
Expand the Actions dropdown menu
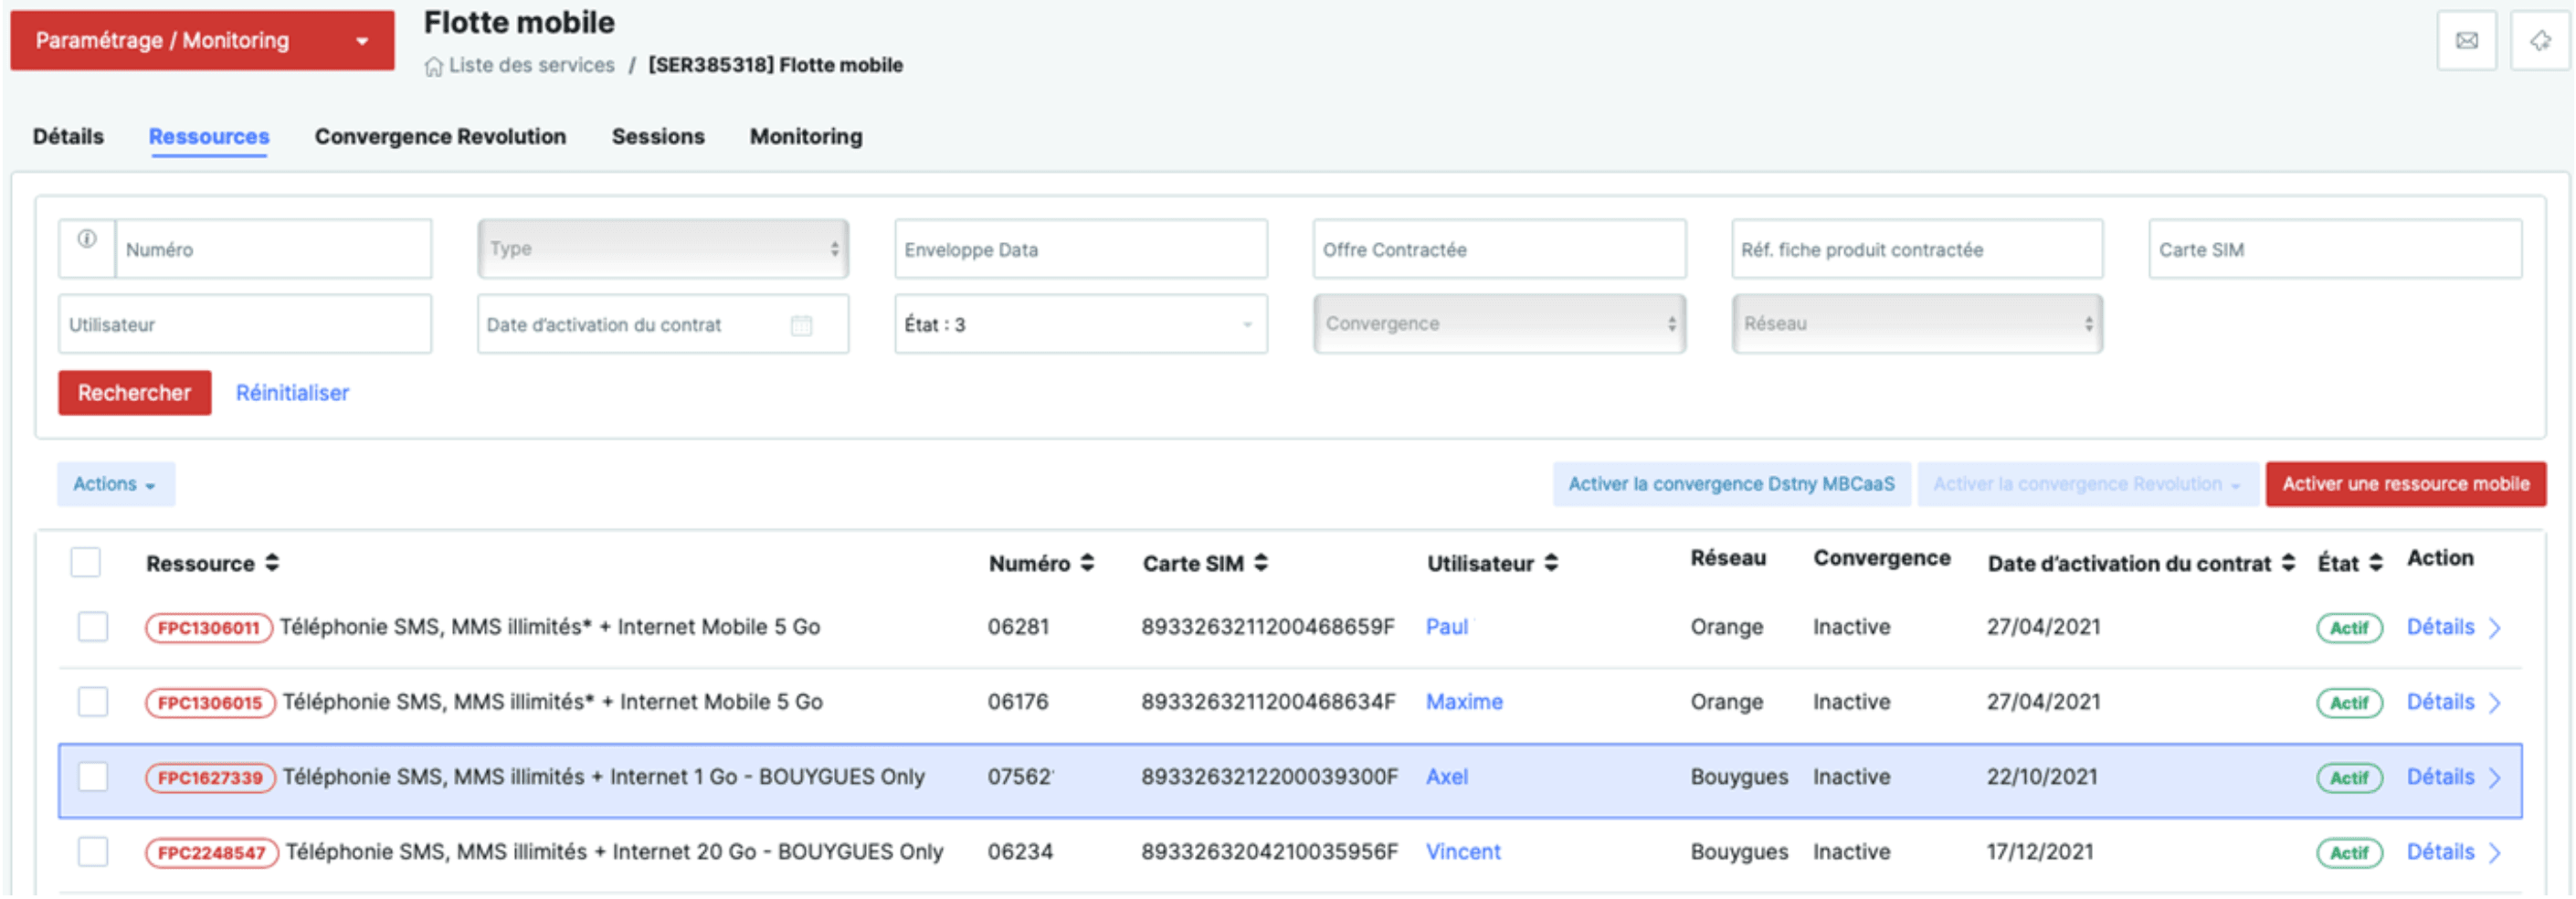115,484
